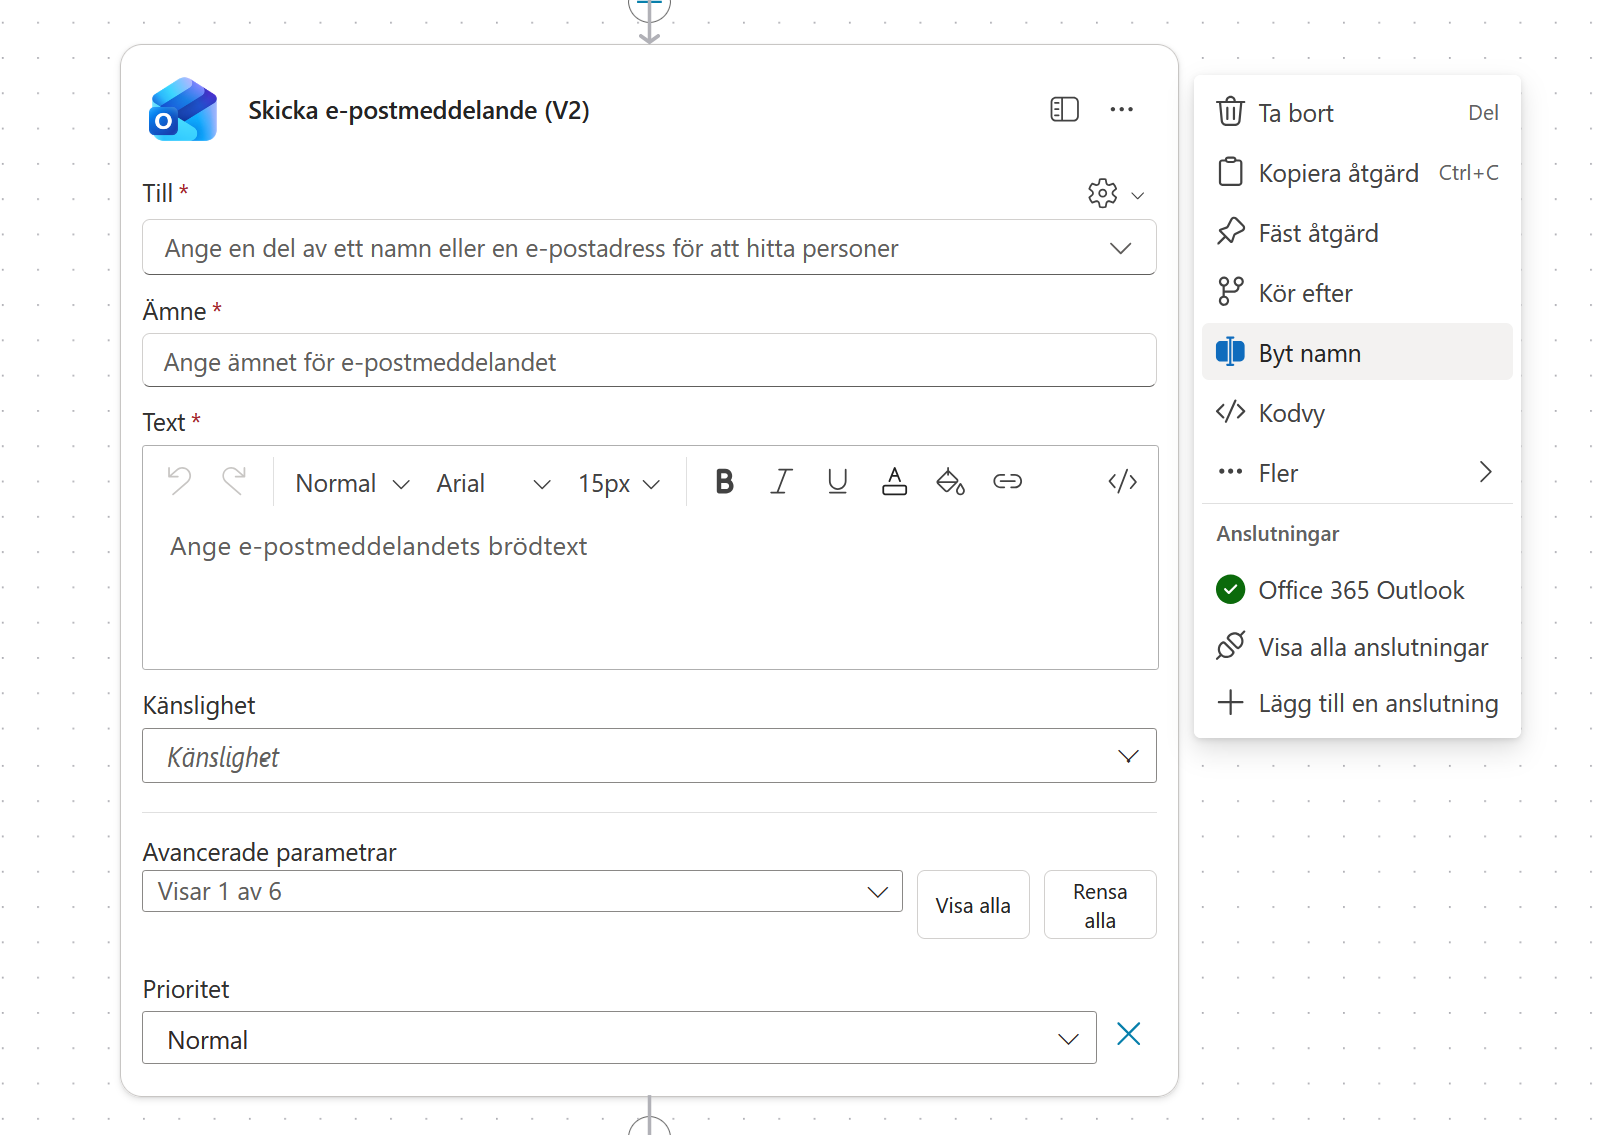
Task: Open Kodvy from the context menu
Action: click(x=1357, y=413)
